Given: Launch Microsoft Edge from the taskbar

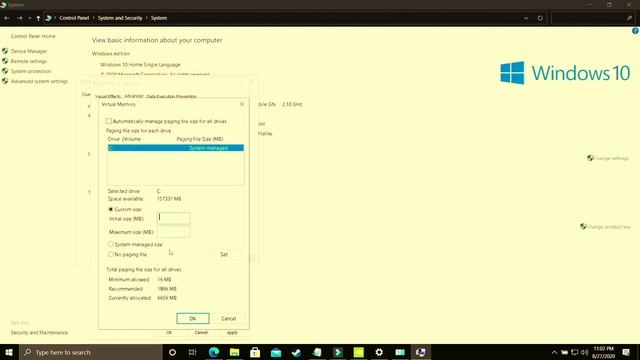Looking at the screenshot, I should 214,352.
